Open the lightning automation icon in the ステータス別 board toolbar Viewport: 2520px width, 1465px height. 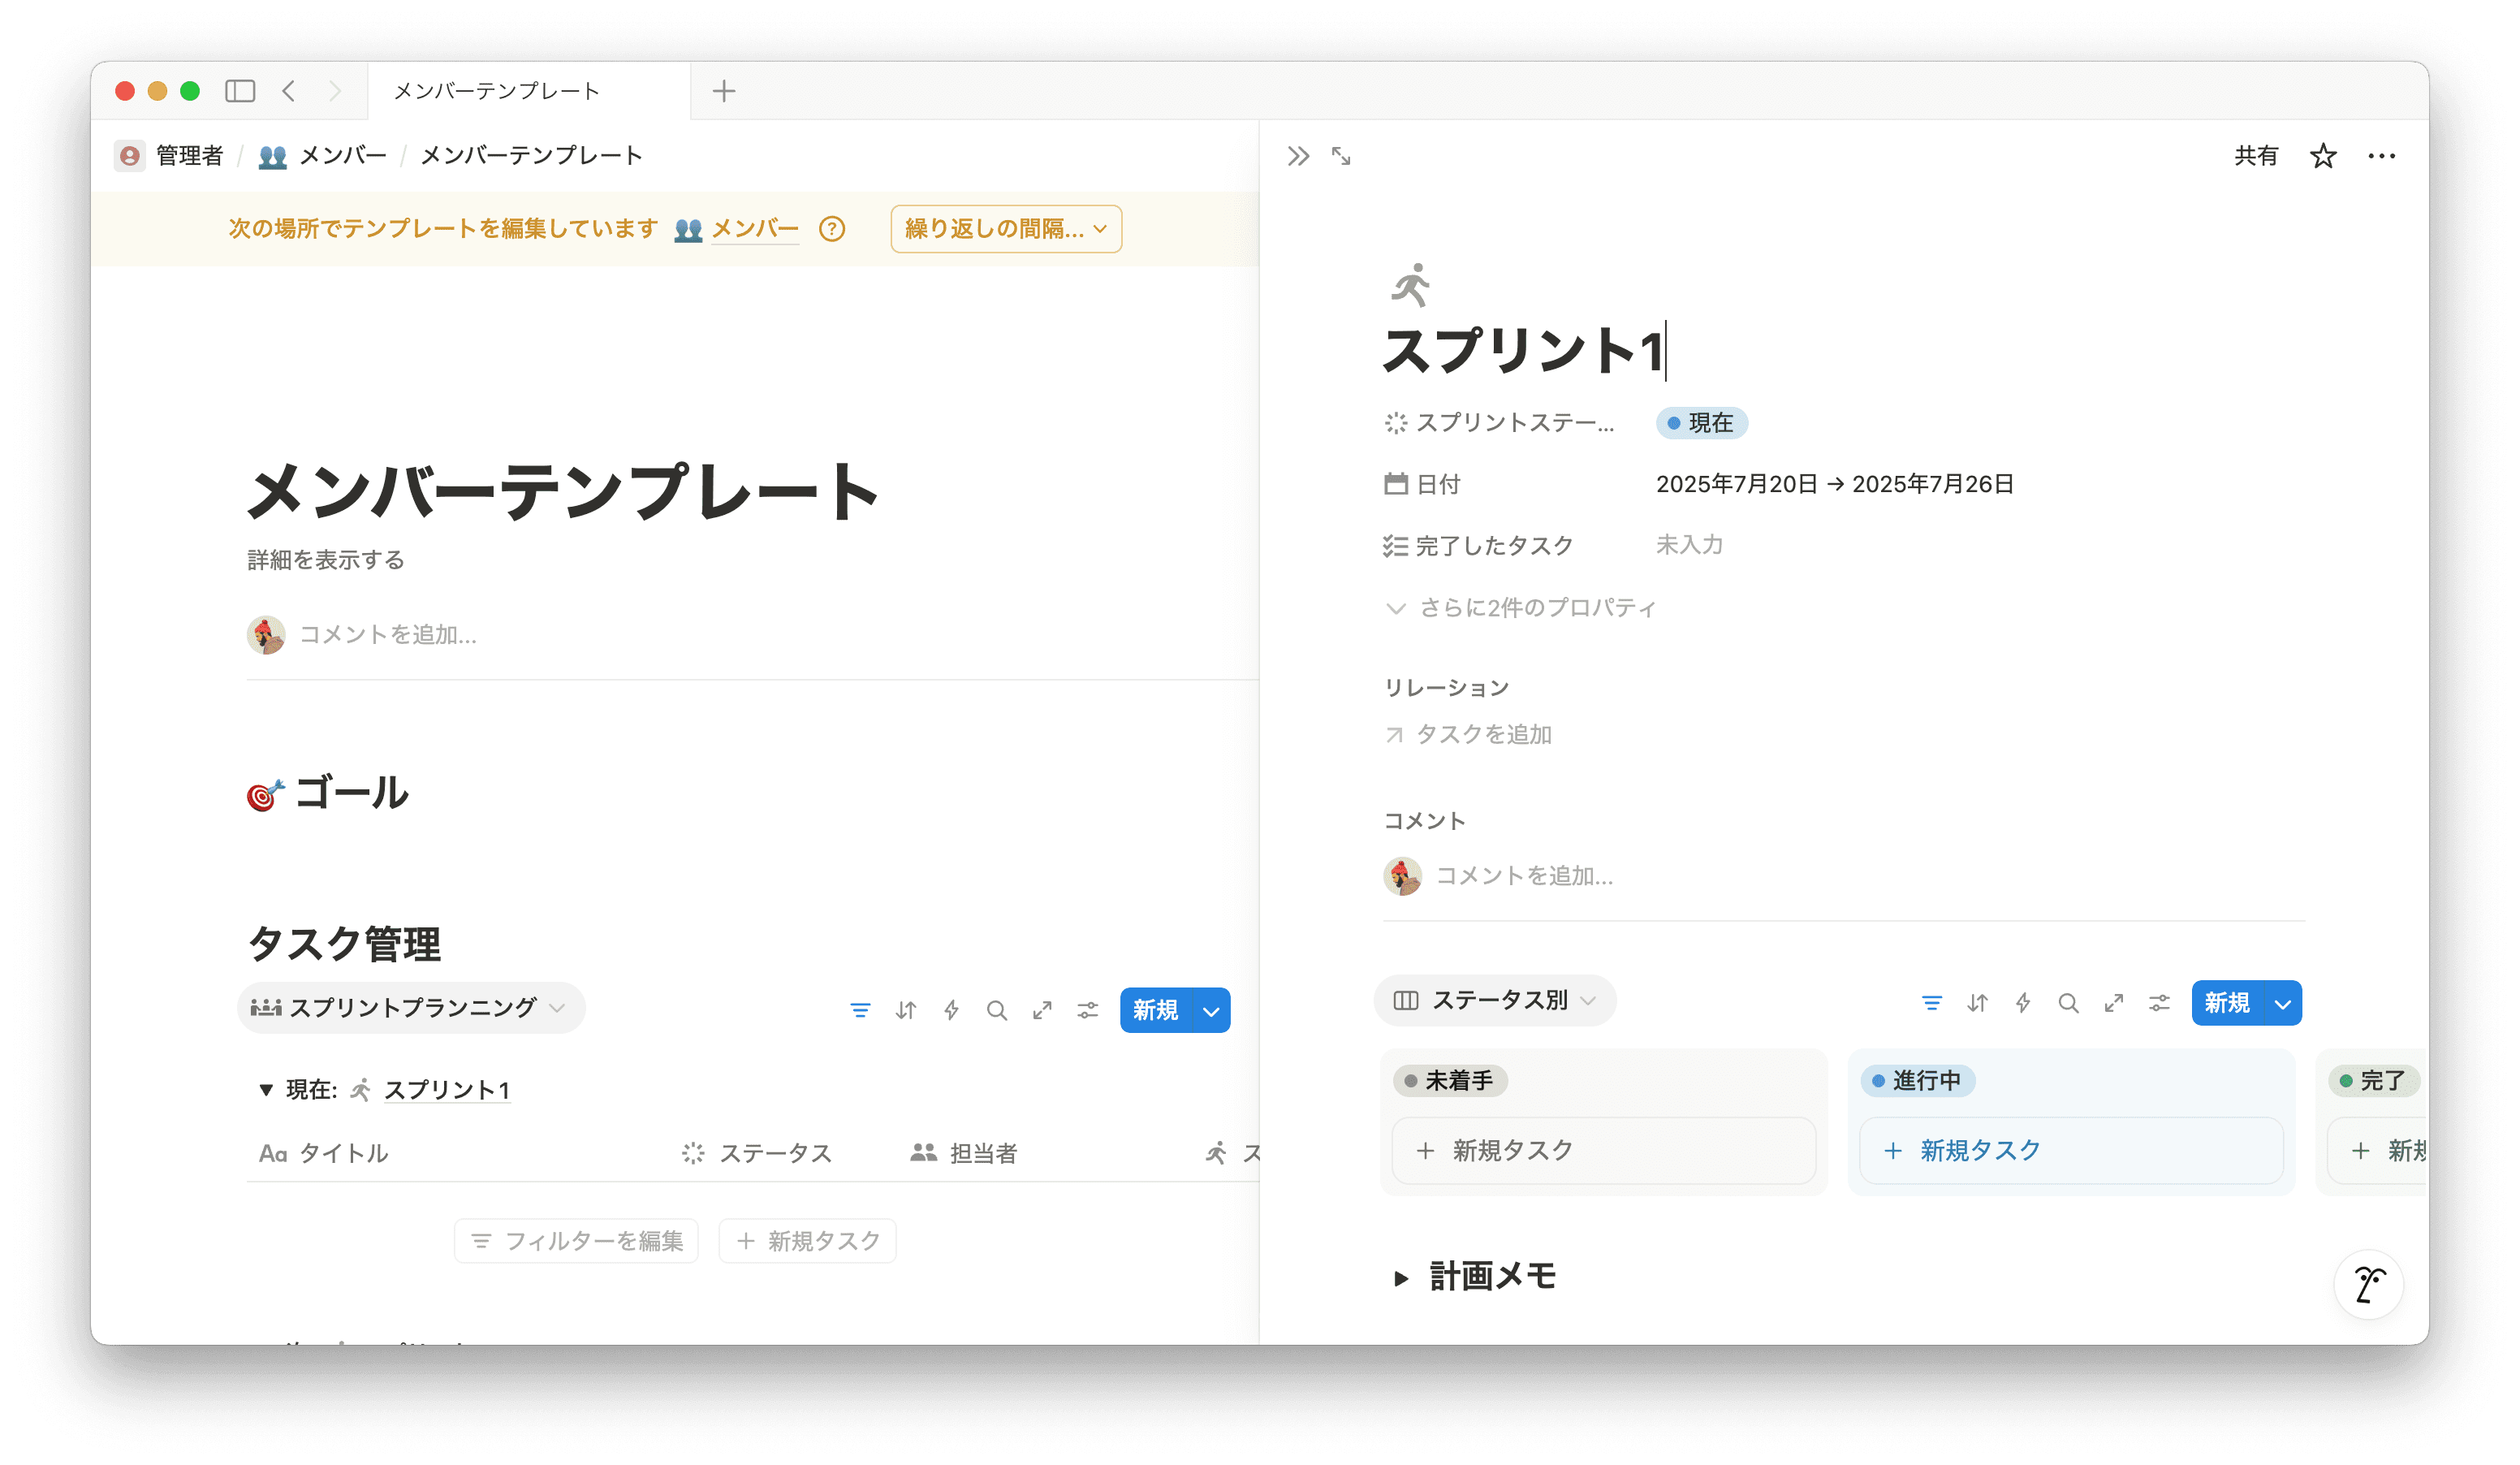[x=2022, y=1003]
